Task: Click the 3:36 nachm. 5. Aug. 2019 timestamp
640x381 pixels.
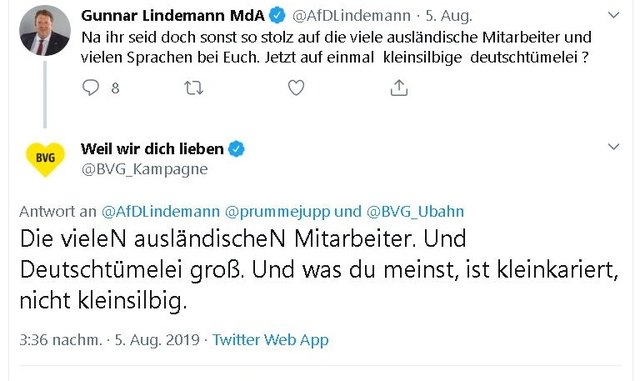Action: tap(109, 340)
